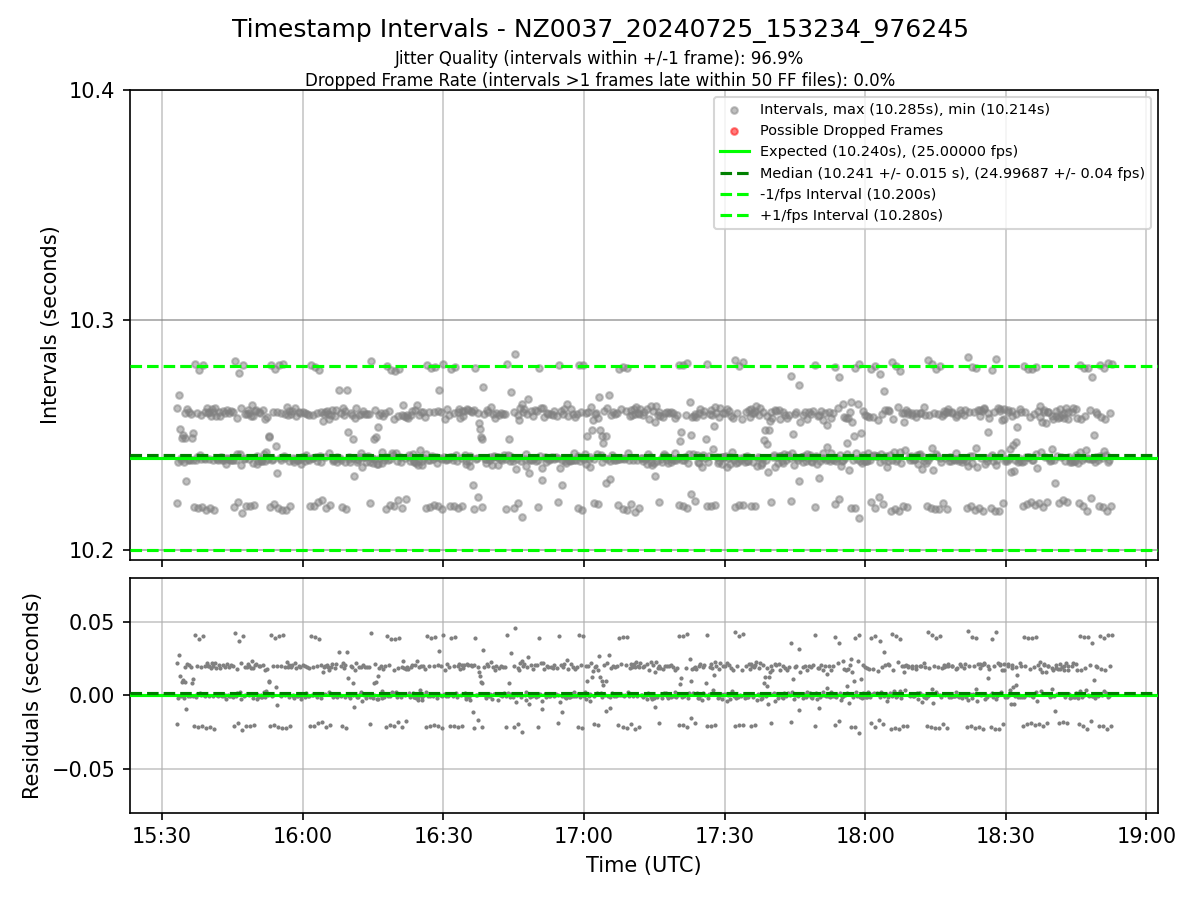The height and width of the screenshot is (900, 1200).
Task: Select the 'Jitter Quality (intervals within +/-1 frame): 96.9%' subtitle
Action: click(x=599, y=58)
